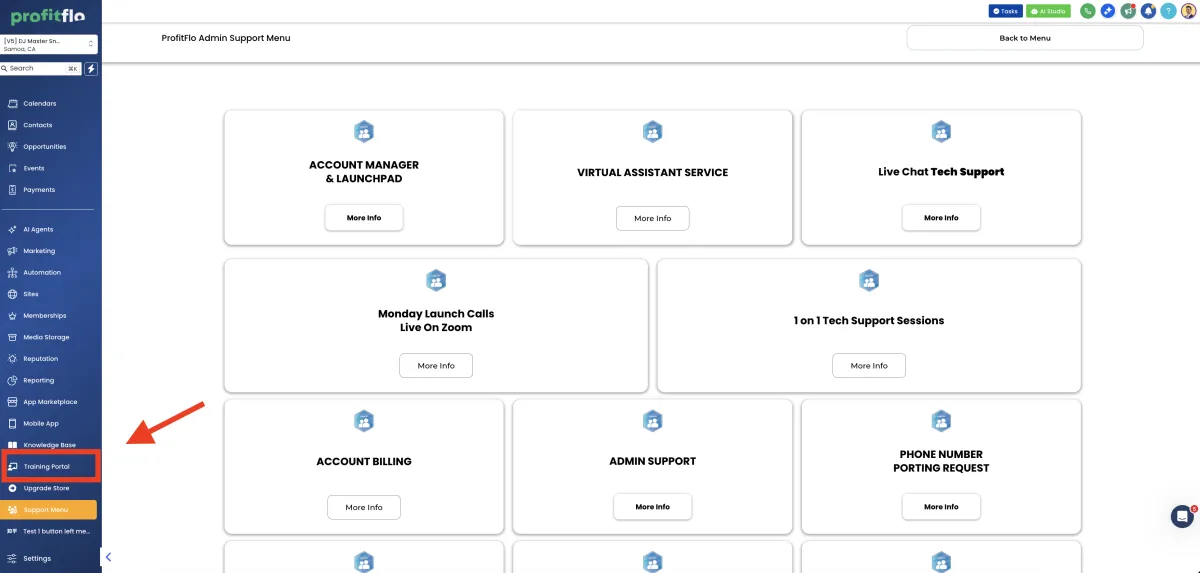1200x573 pixels.
Task: Open the Knowledge Base book icon
Action: [x=12, y=445]
